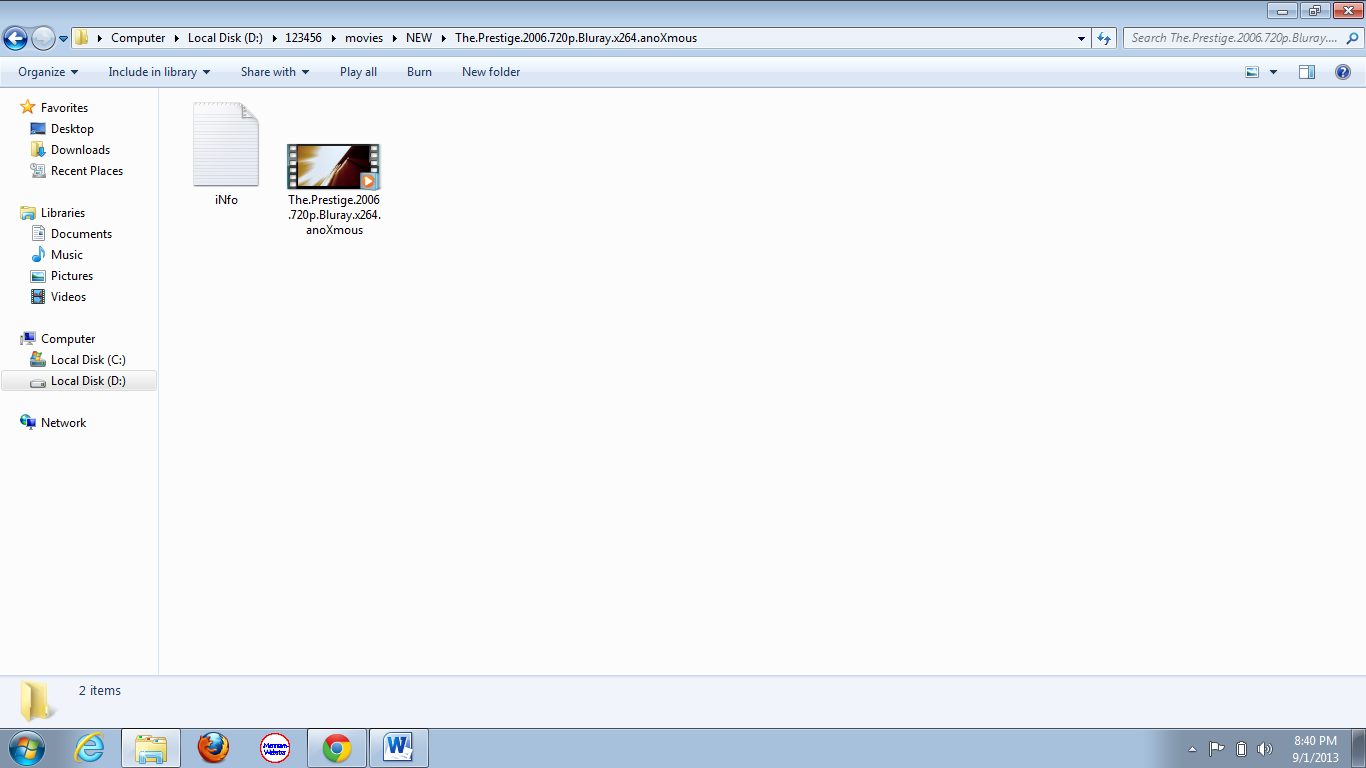Click the volume speaker tray icon
Viewport: 1366px width, 768px height.
tap(1264, 749)
